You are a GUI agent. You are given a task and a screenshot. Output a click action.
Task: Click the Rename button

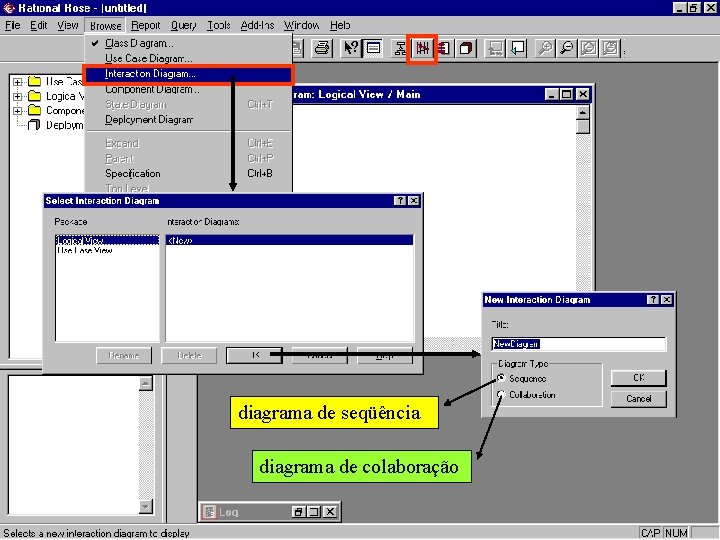click(x=124, y=355)
